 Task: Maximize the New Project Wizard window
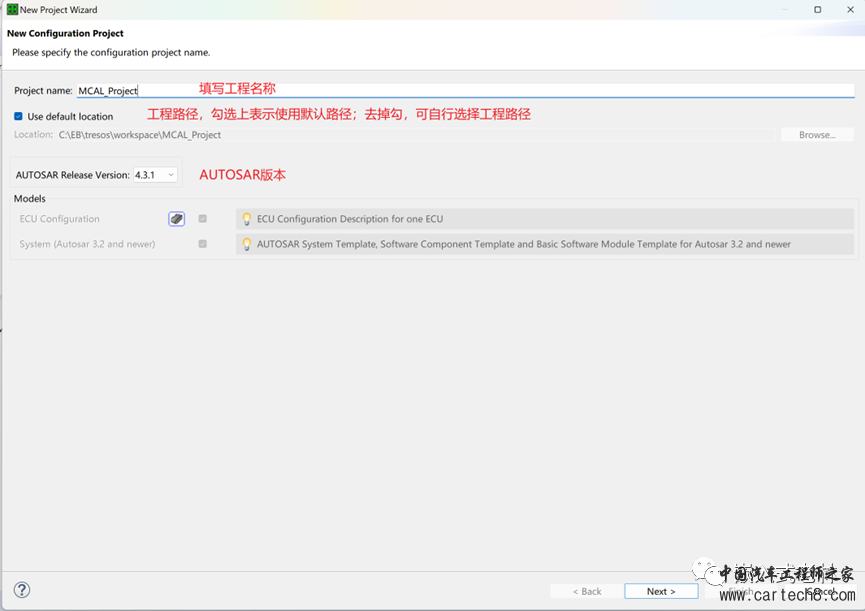(x=817, y=10)
